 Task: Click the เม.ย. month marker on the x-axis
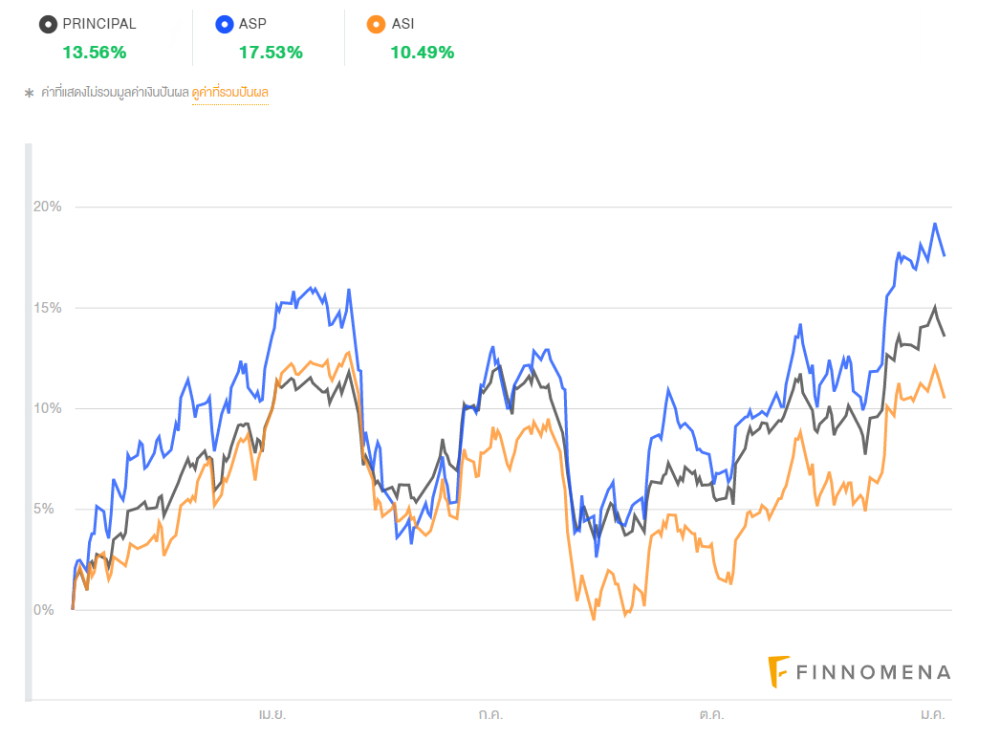[x=272, y=715]
